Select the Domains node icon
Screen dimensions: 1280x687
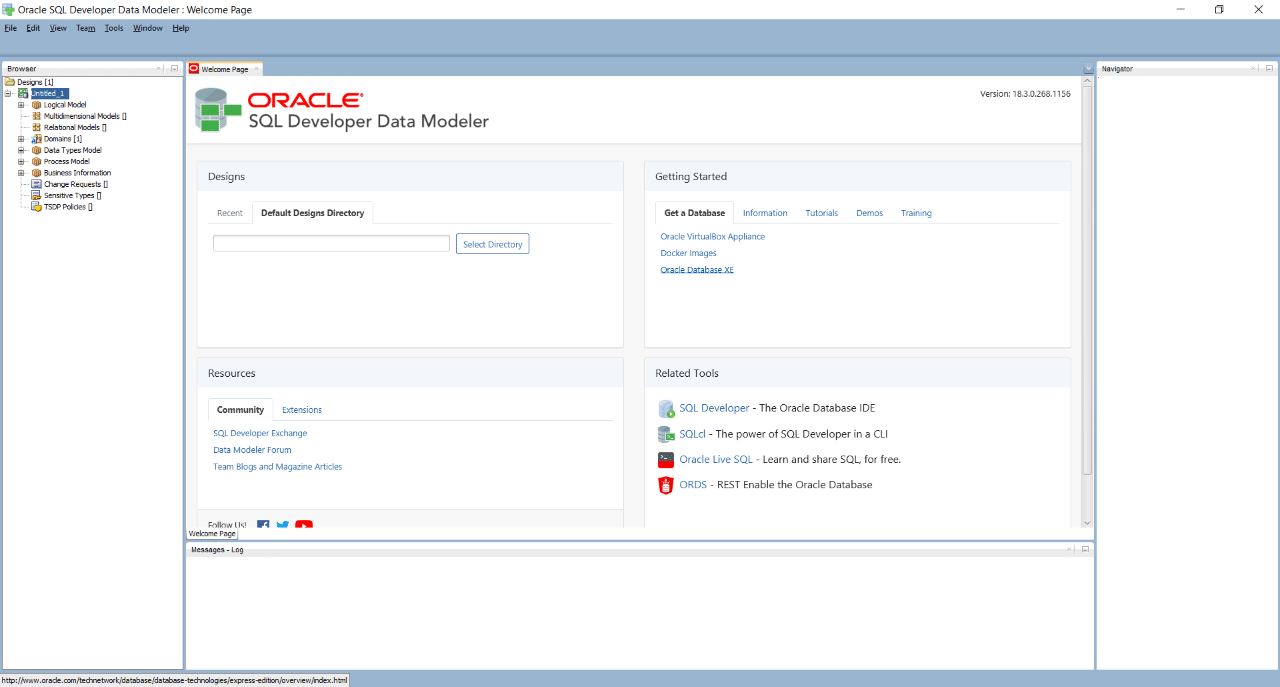[x=36, y=139]
